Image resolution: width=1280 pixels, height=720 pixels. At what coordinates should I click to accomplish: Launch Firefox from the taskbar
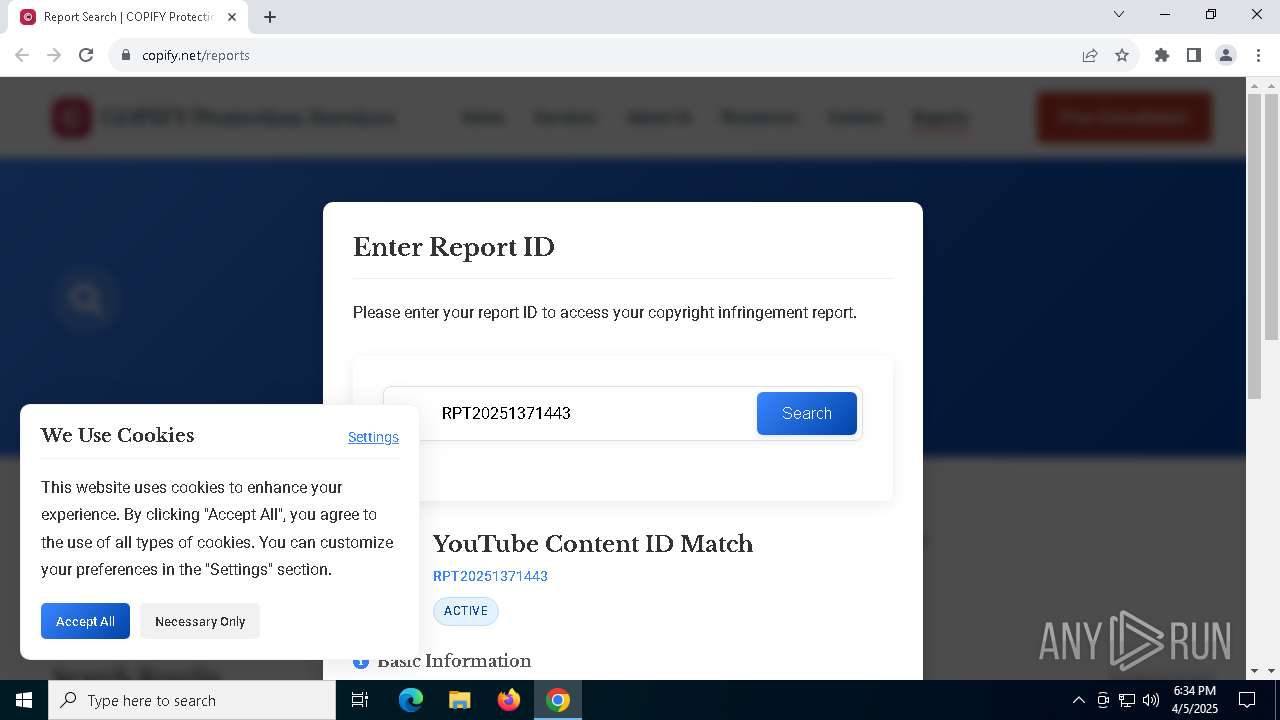pyautogui.click(x=509, y=700)
